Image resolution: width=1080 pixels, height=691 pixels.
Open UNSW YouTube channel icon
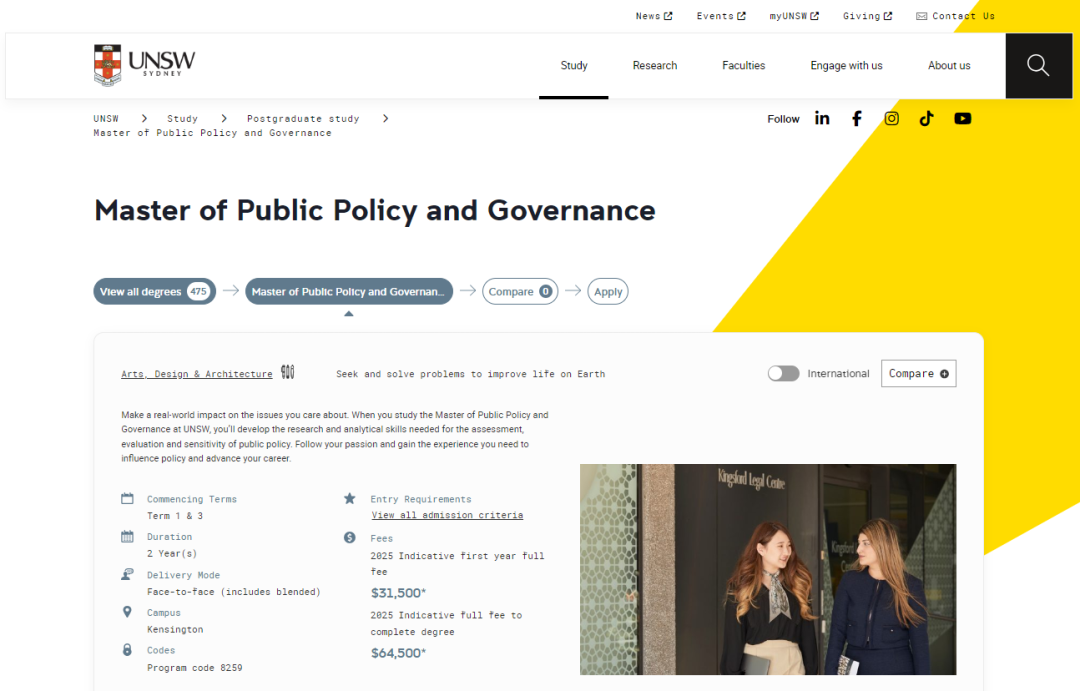click(x=962, y=118)
